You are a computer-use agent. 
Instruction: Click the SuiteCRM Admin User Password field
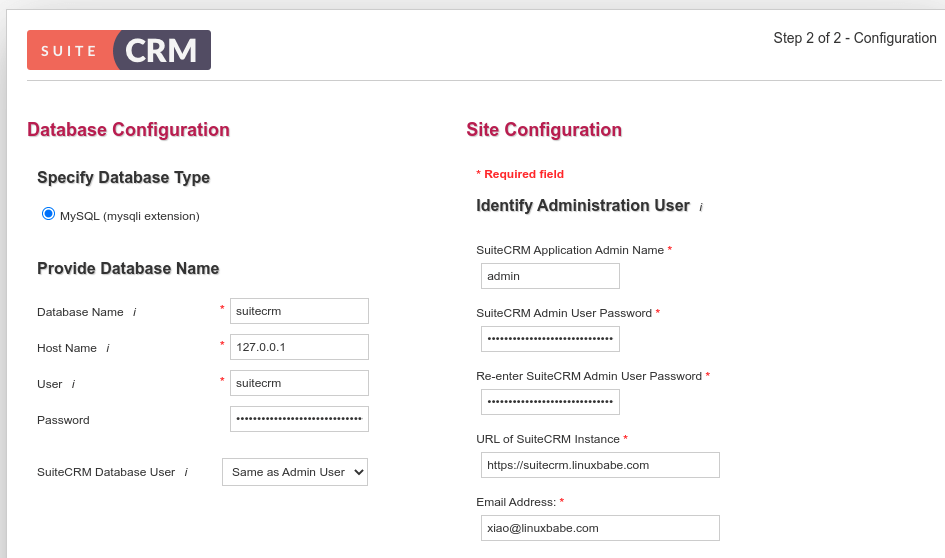550,339
